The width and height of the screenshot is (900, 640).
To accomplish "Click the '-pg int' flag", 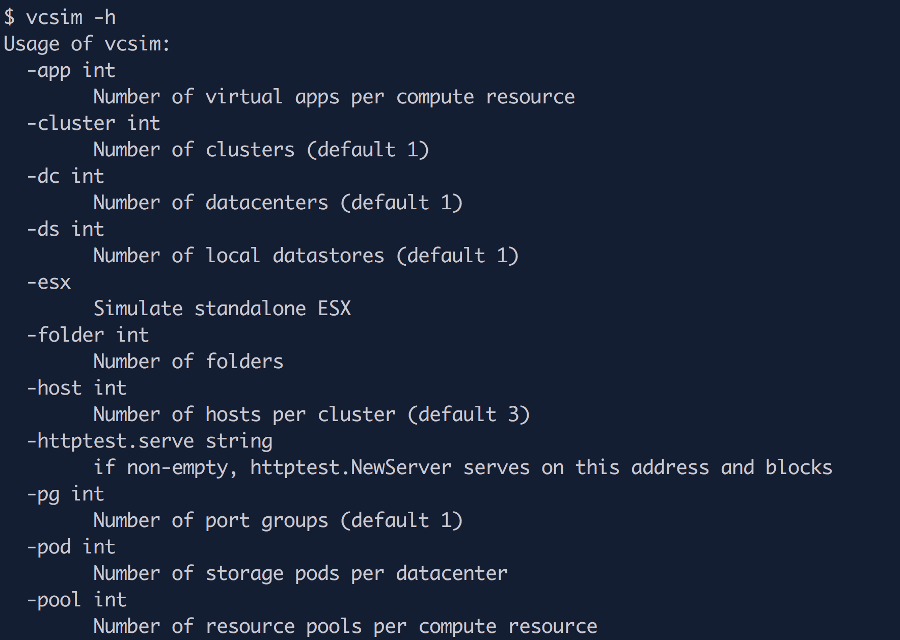I will point(65,494).
